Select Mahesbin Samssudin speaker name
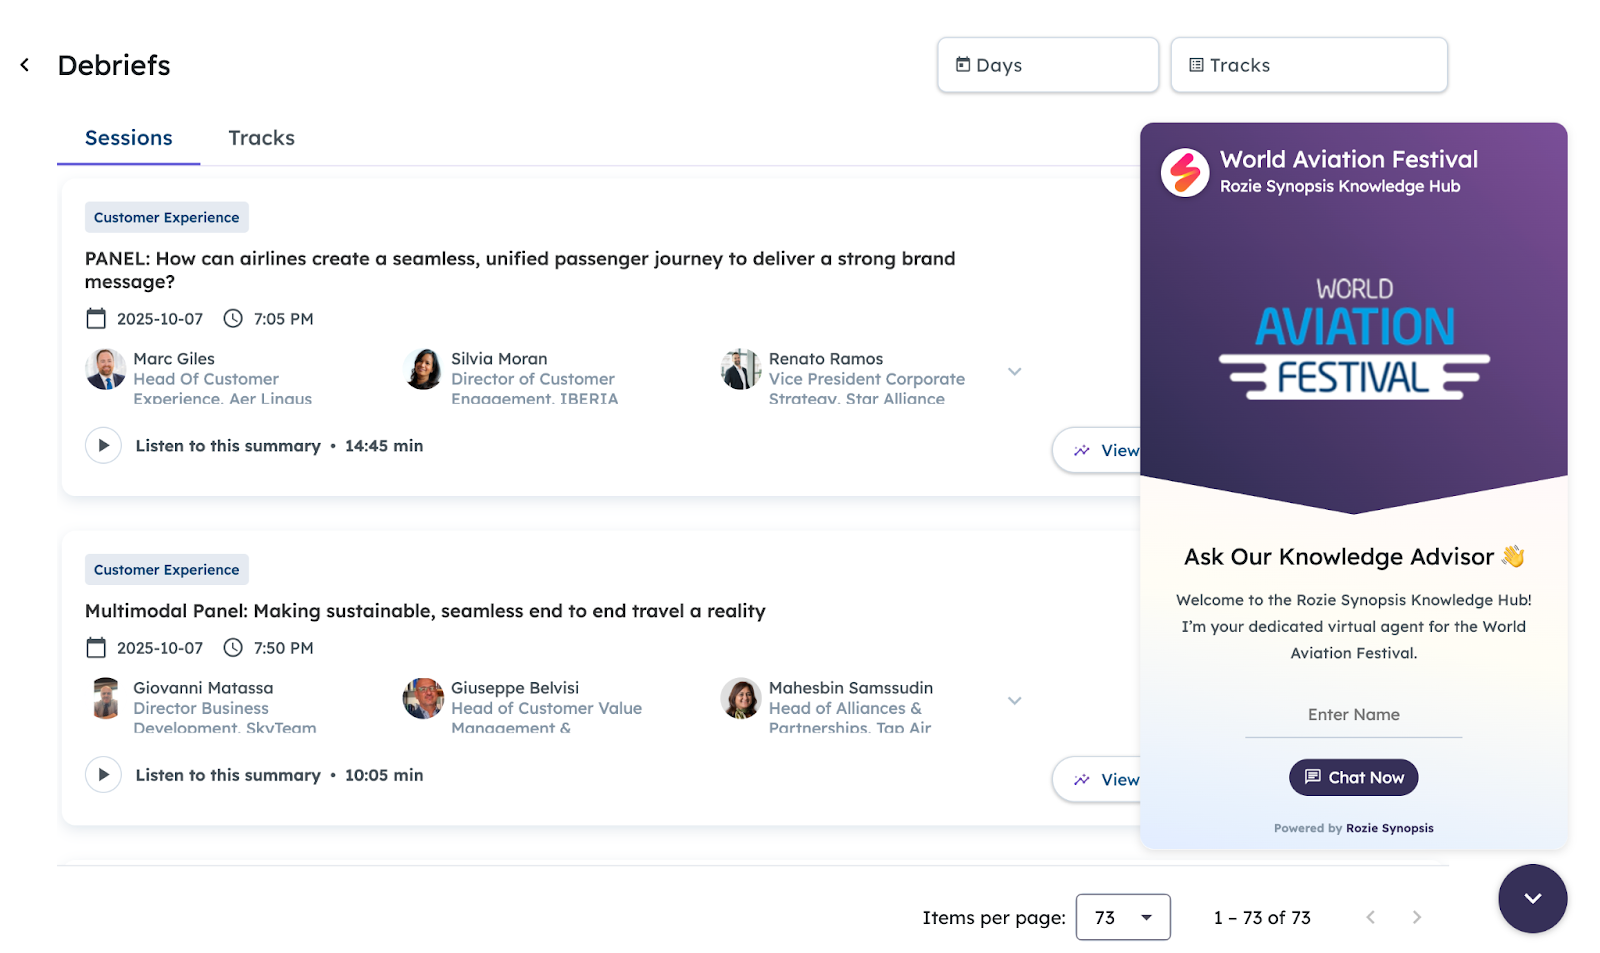 click(x=851, y=688)
